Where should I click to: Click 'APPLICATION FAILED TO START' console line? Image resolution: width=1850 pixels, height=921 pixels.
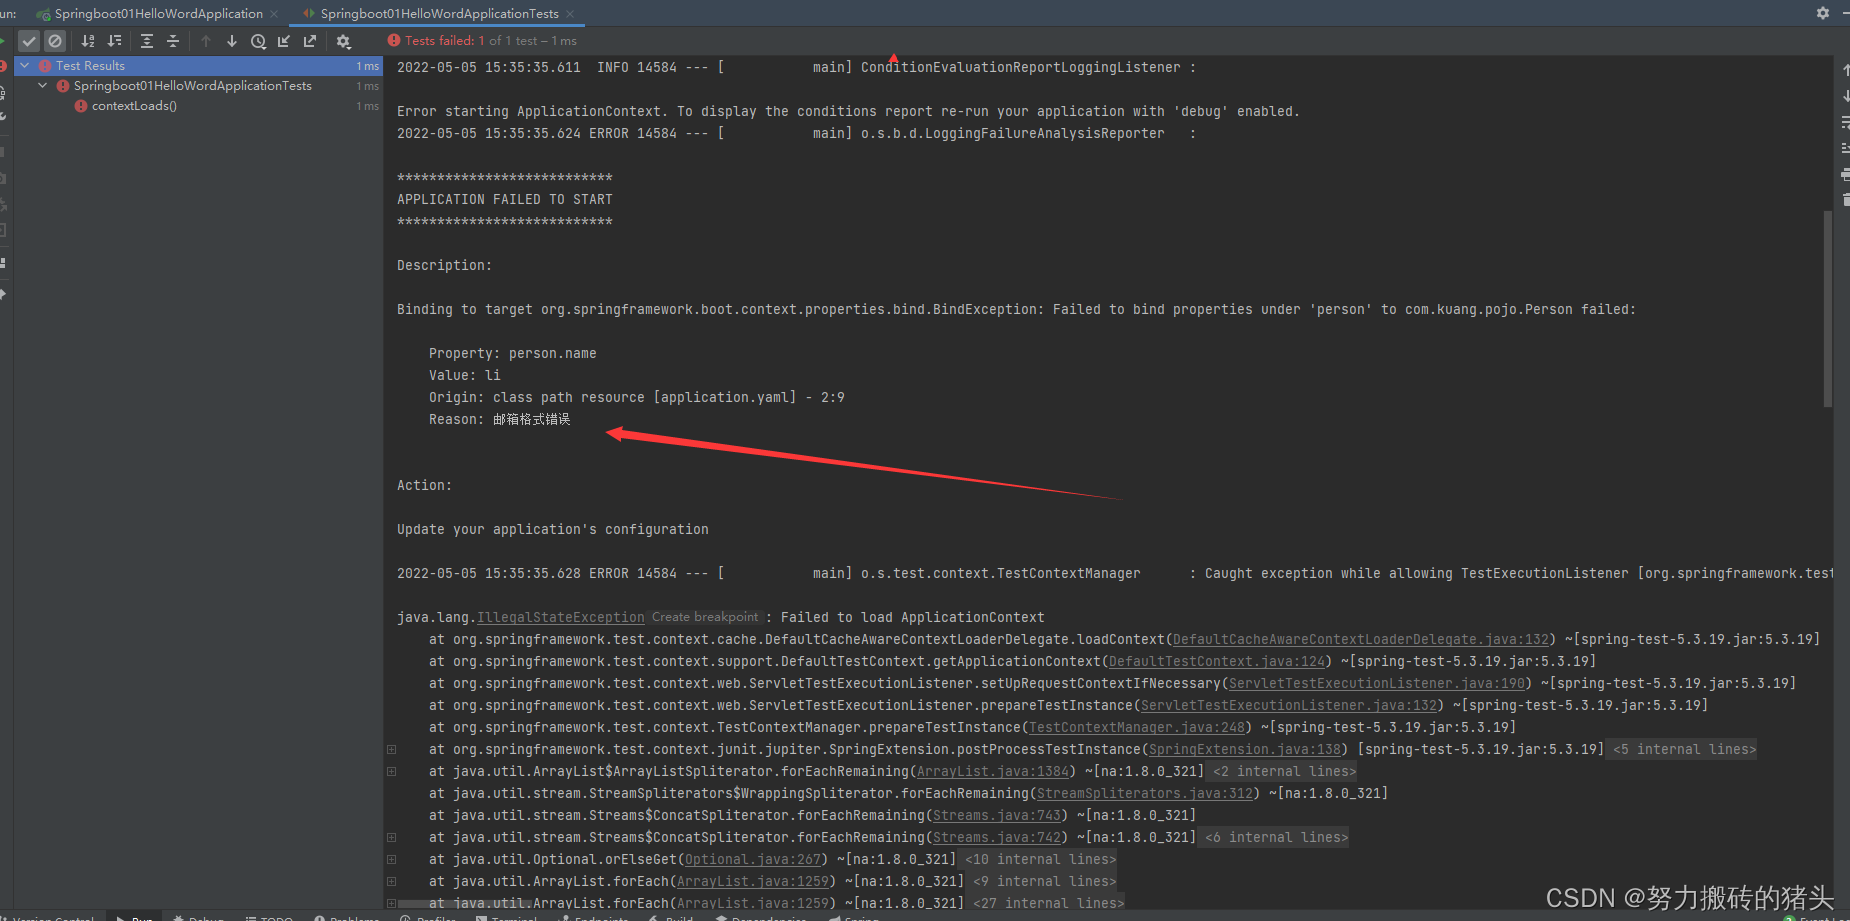505,200
